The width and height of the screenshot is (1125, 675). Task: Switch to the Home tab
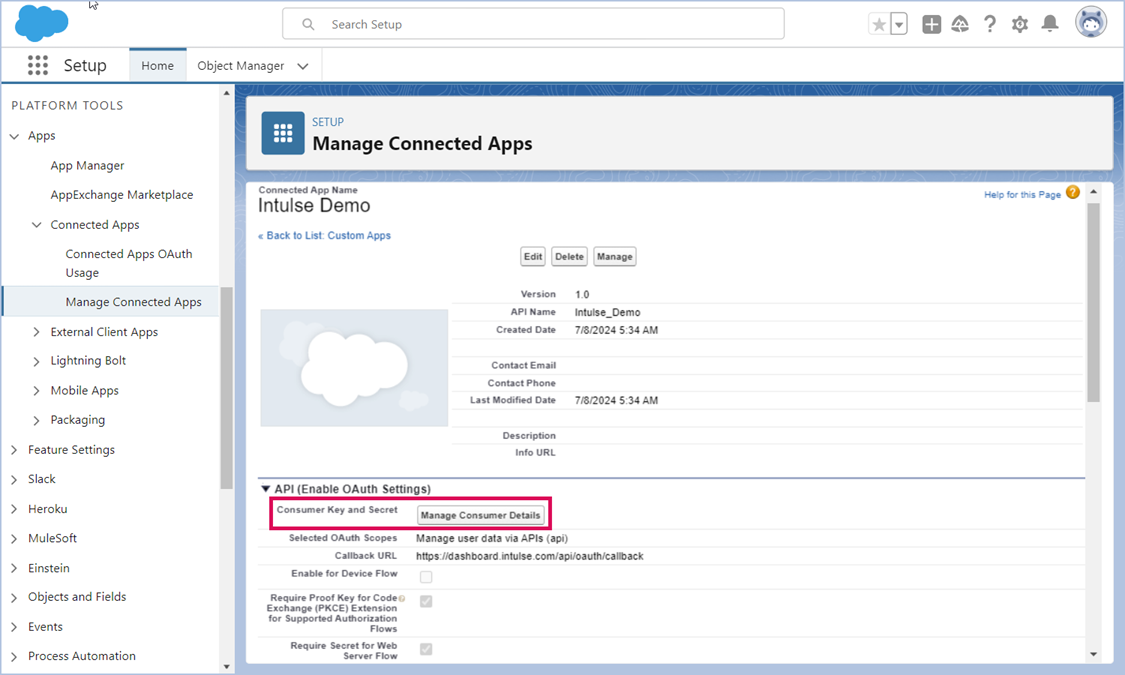pyautogui.click(x=157, y=65)
